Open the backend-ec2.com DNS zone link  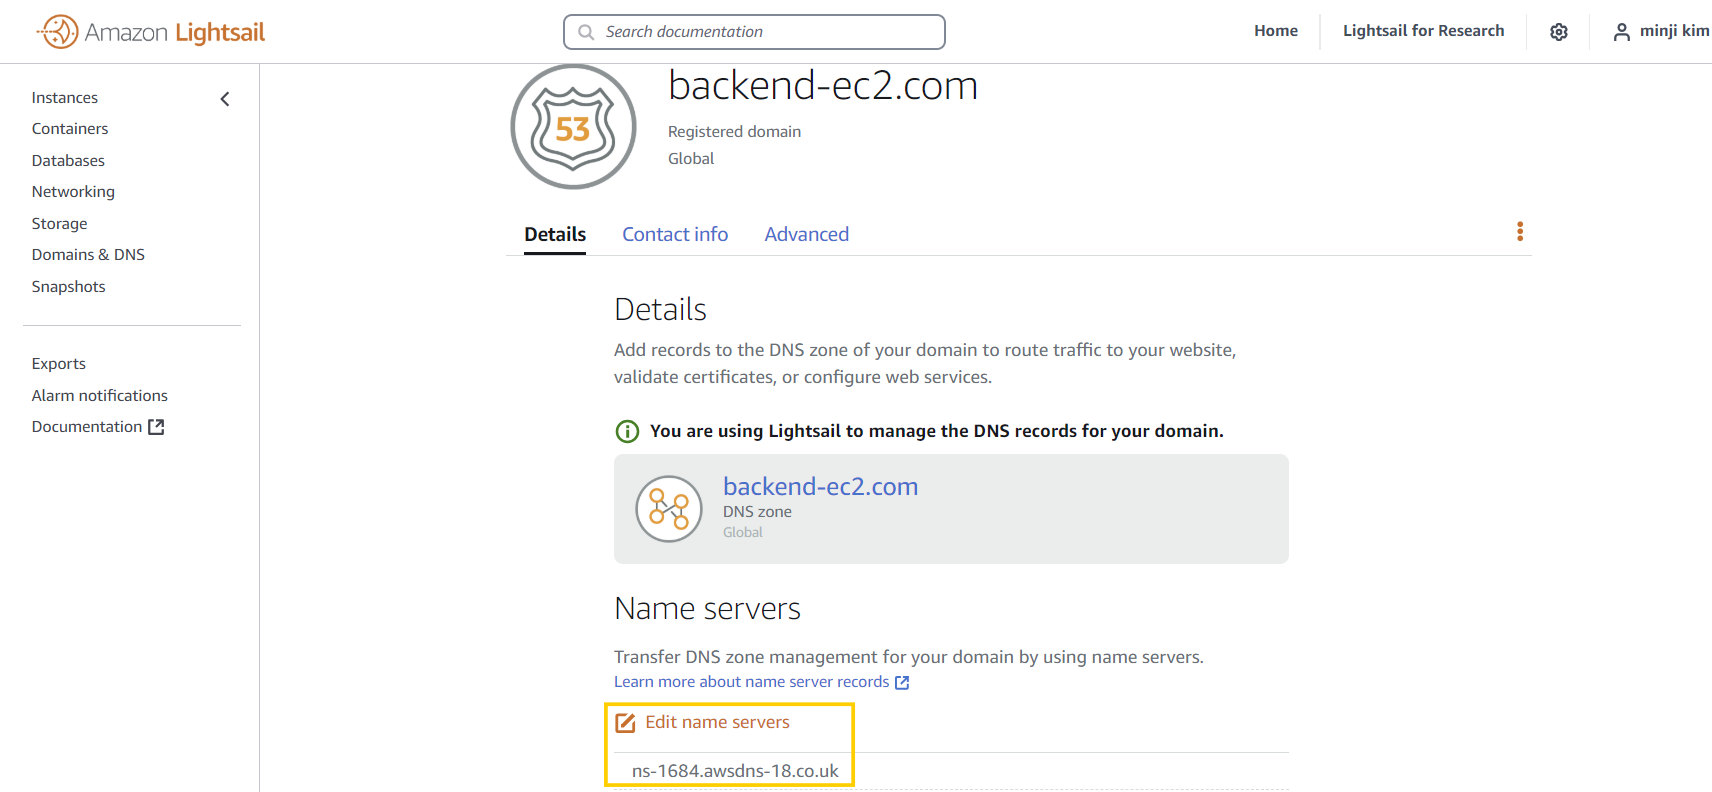tap(820, 486)
